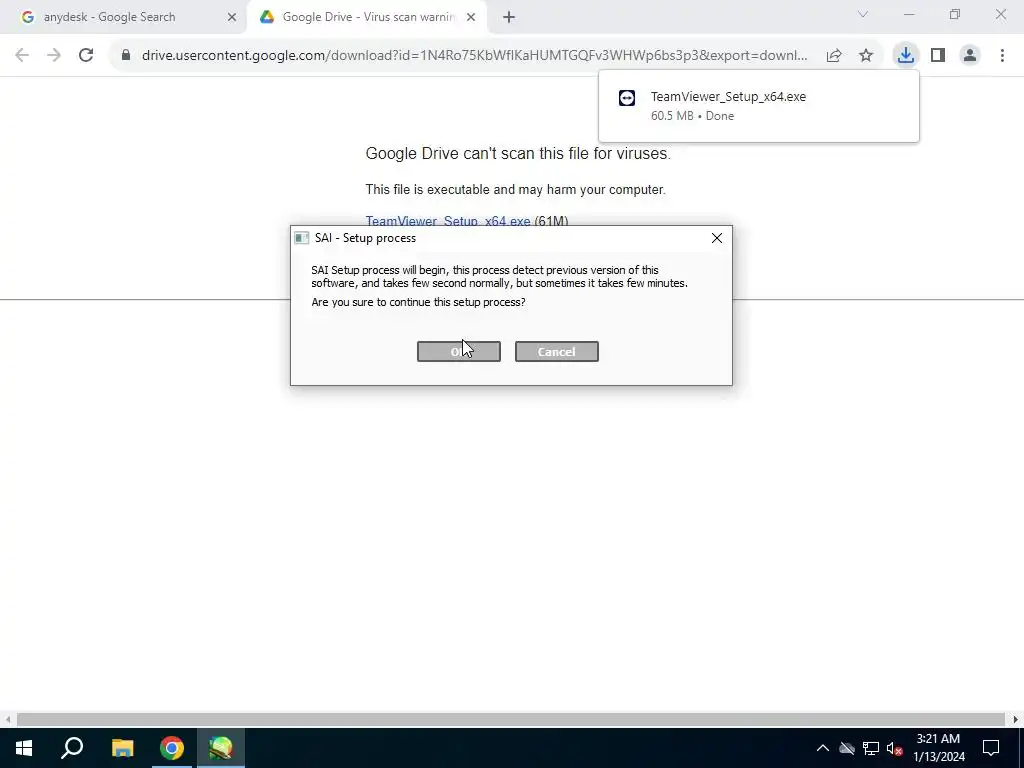This screenshot has height=768, width=1024.
Task: Click scroll left arrow
Action: tap(8, 720)
